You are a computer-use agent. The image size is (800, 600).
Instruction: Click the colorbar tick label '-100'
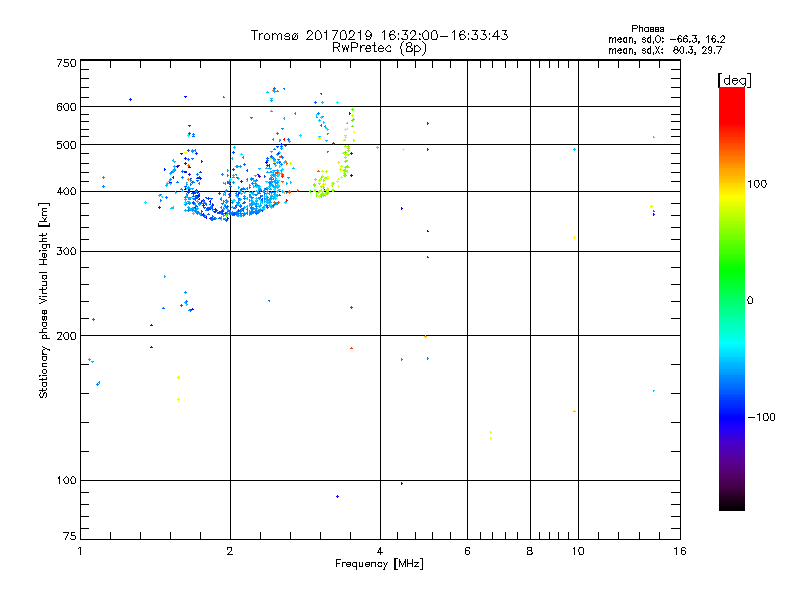click(x=761, y=417)
